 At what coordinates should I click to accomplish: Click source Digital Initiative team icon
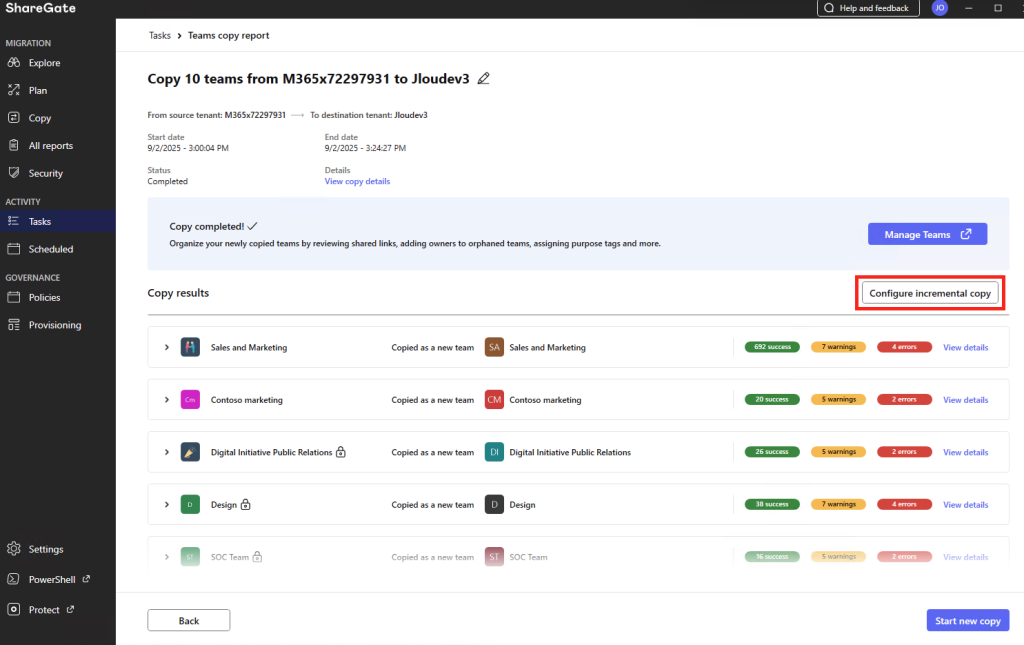pyautogui.click(x=190, y=452)
